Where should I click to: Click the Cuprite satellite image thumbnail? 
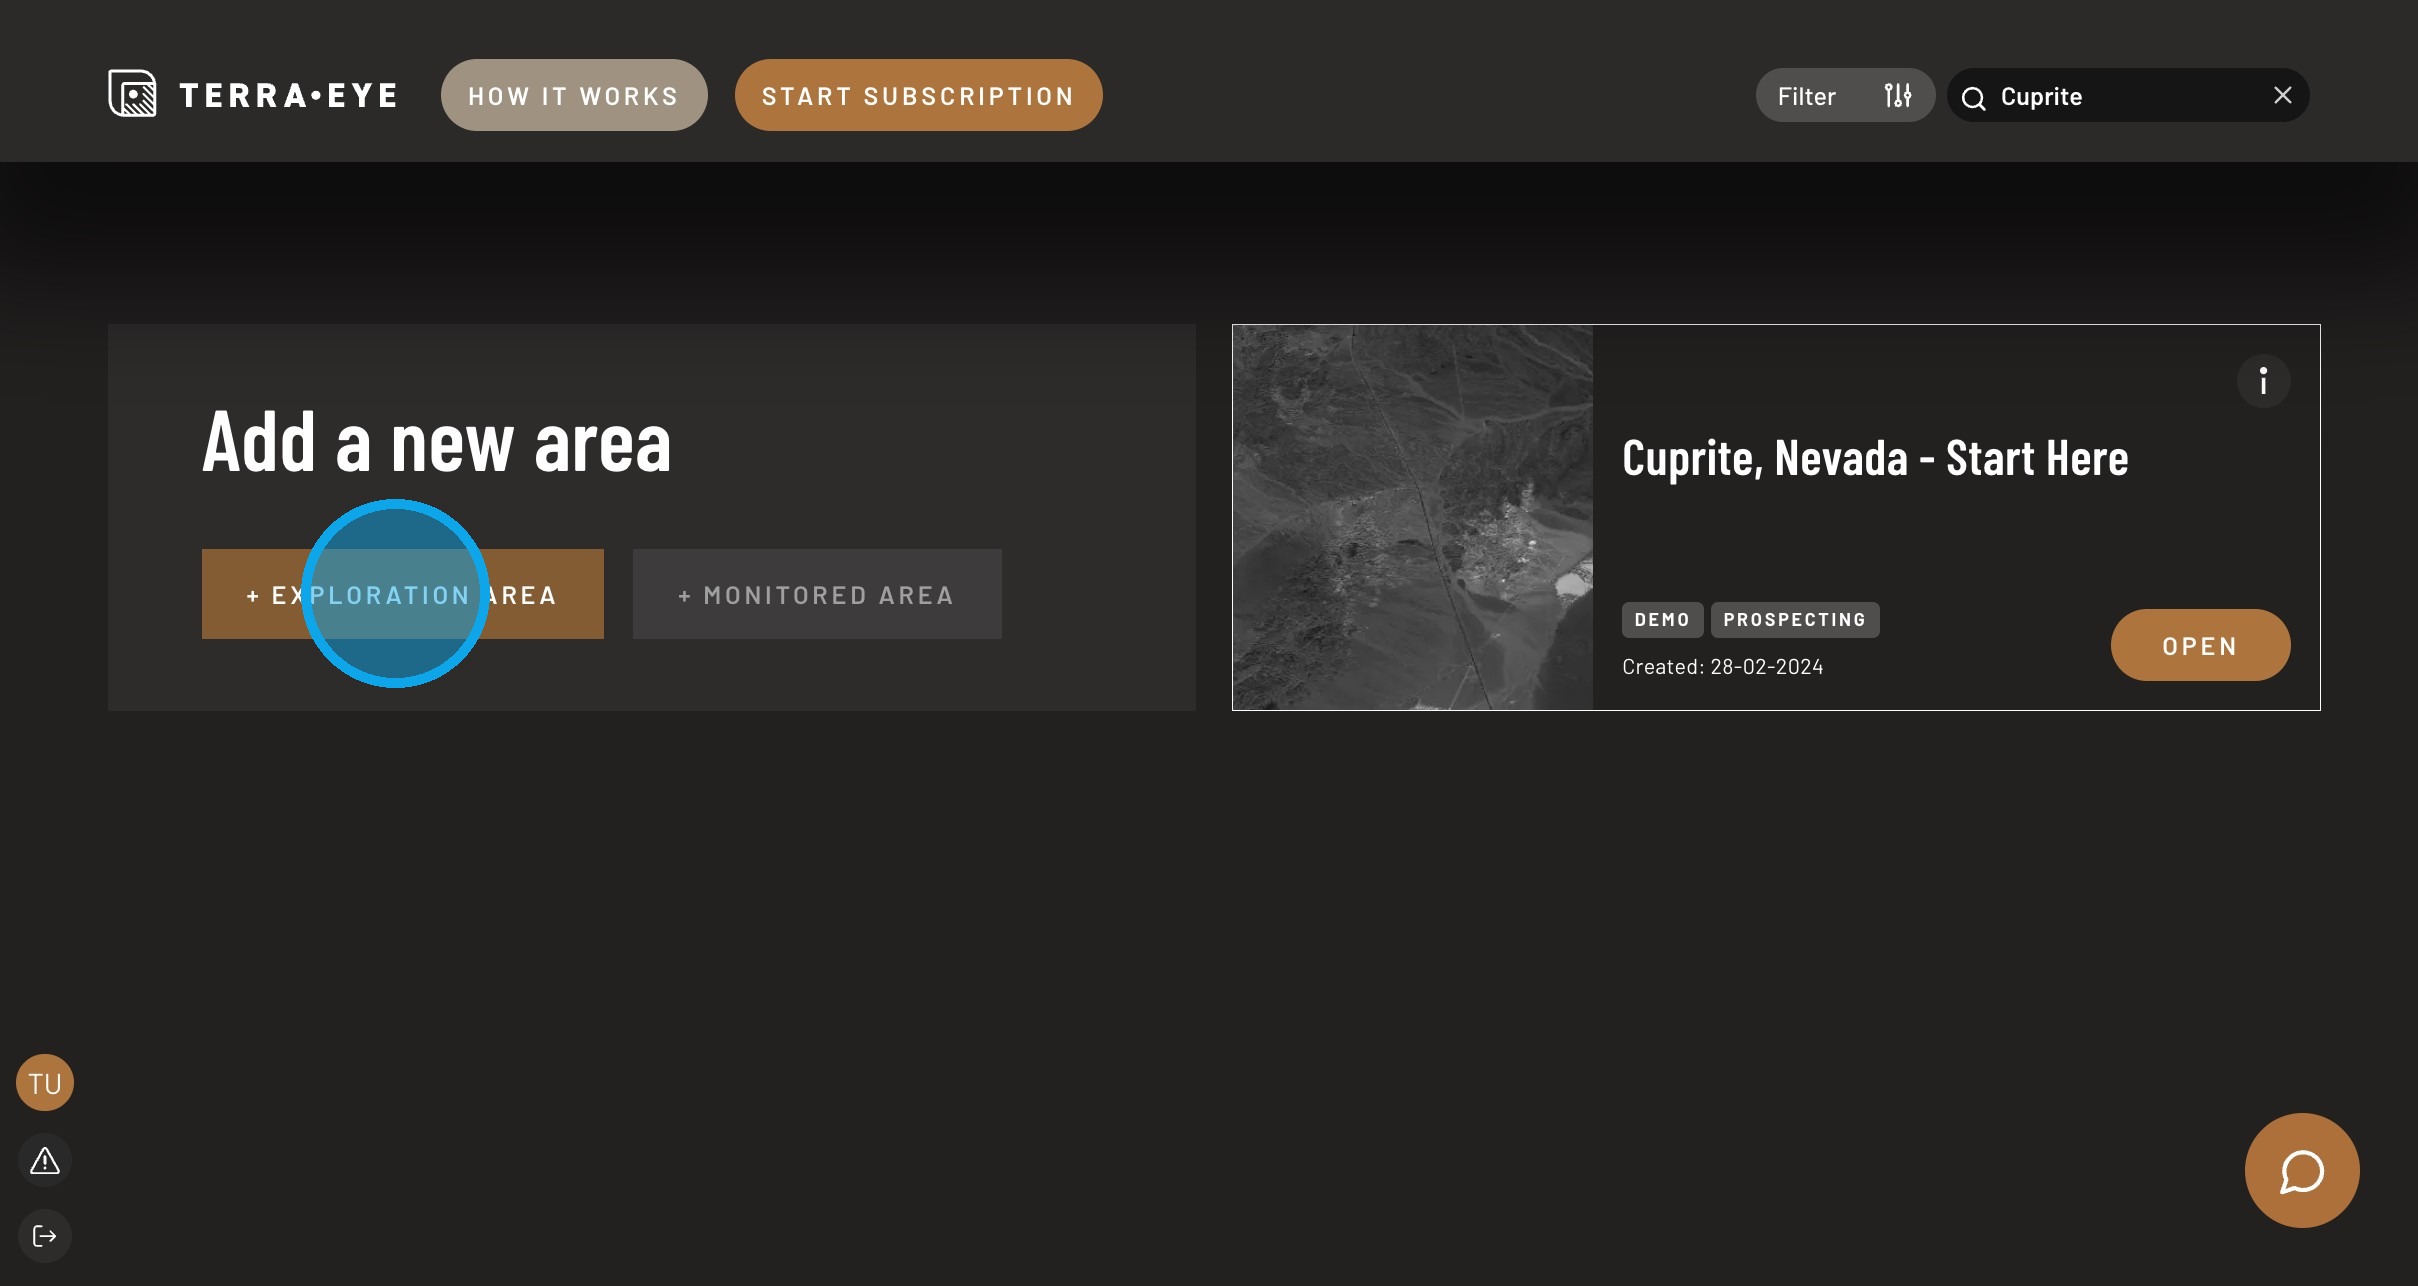click(x=1412, y=517)
